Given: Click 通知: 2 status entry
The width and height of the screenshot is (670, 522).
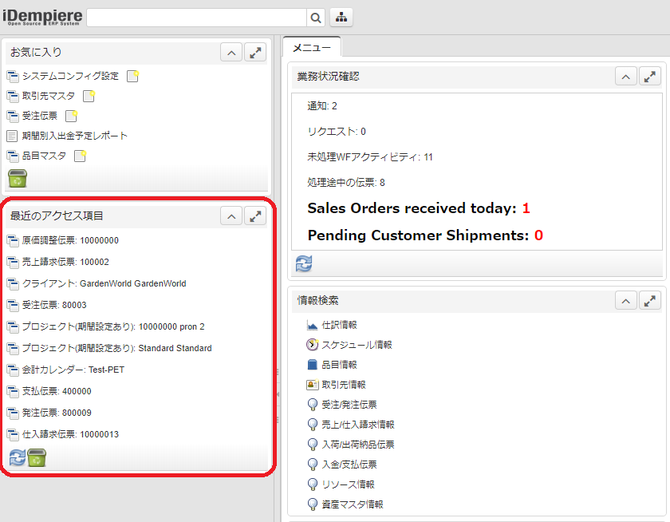Looking at the screenshot, I should [x=322, y=106].
